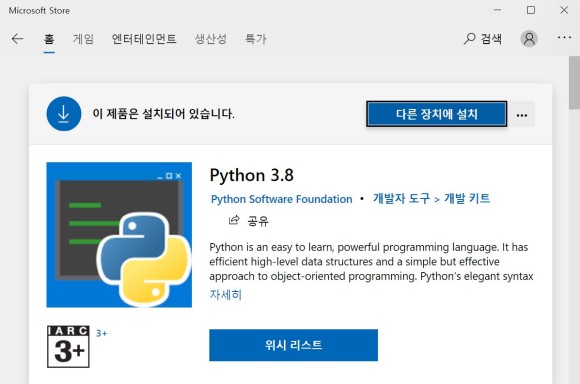Click the Python 3.8 app thumbnail
The height and width of the screenshot is (384, 580).
119,235
